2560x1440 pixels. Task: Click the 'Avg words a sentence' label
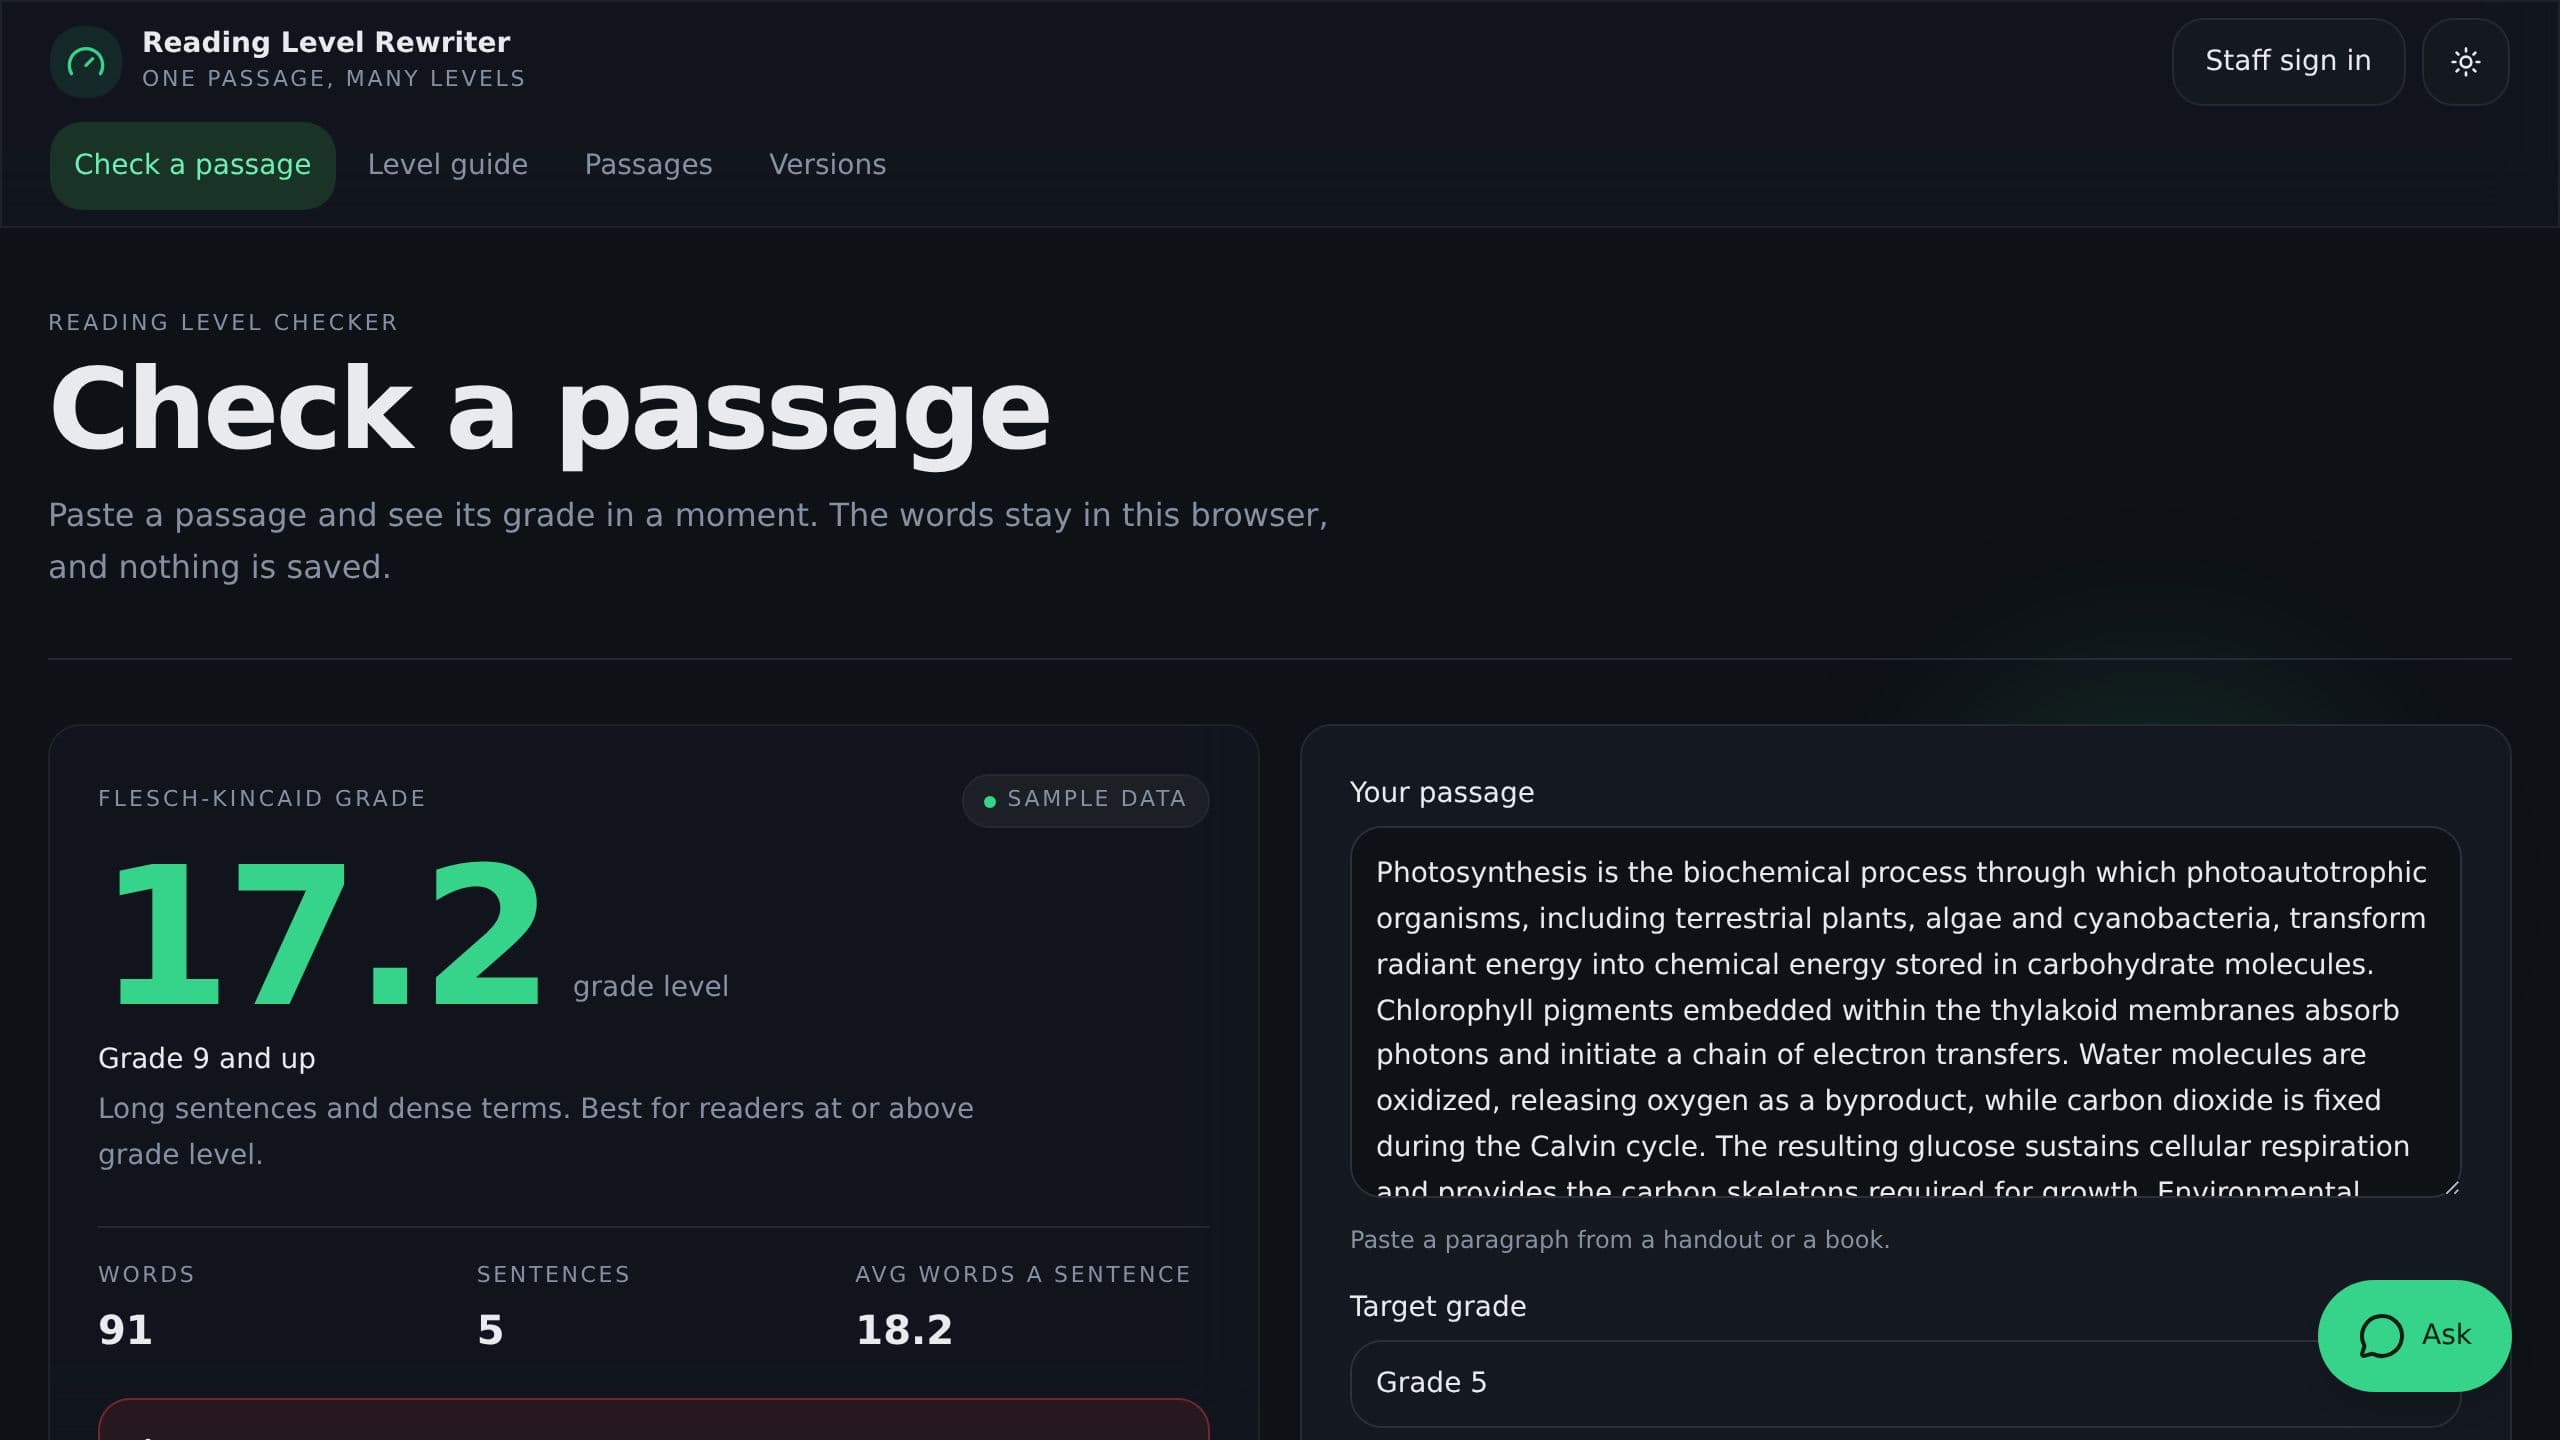[1023, 1275]
